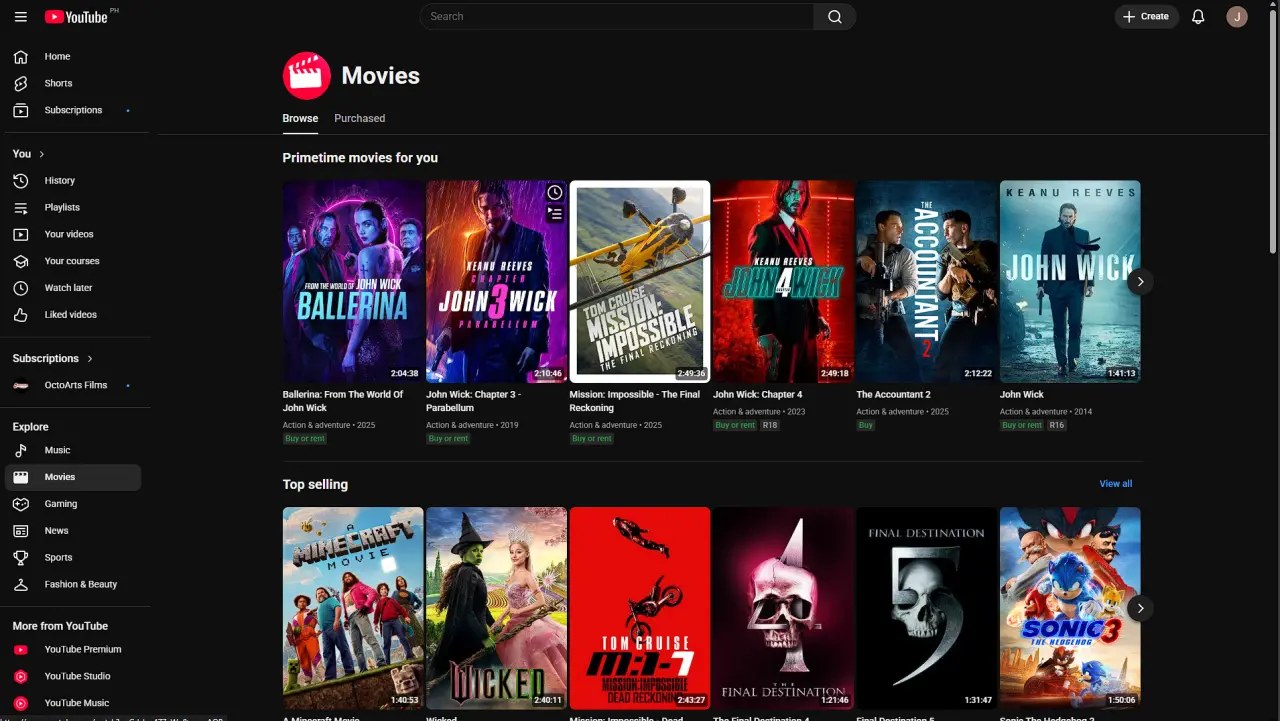This screenshot has width=1280, height=721.
Task: Open the John Wick 2014 poster
Action: [1070, 282]
